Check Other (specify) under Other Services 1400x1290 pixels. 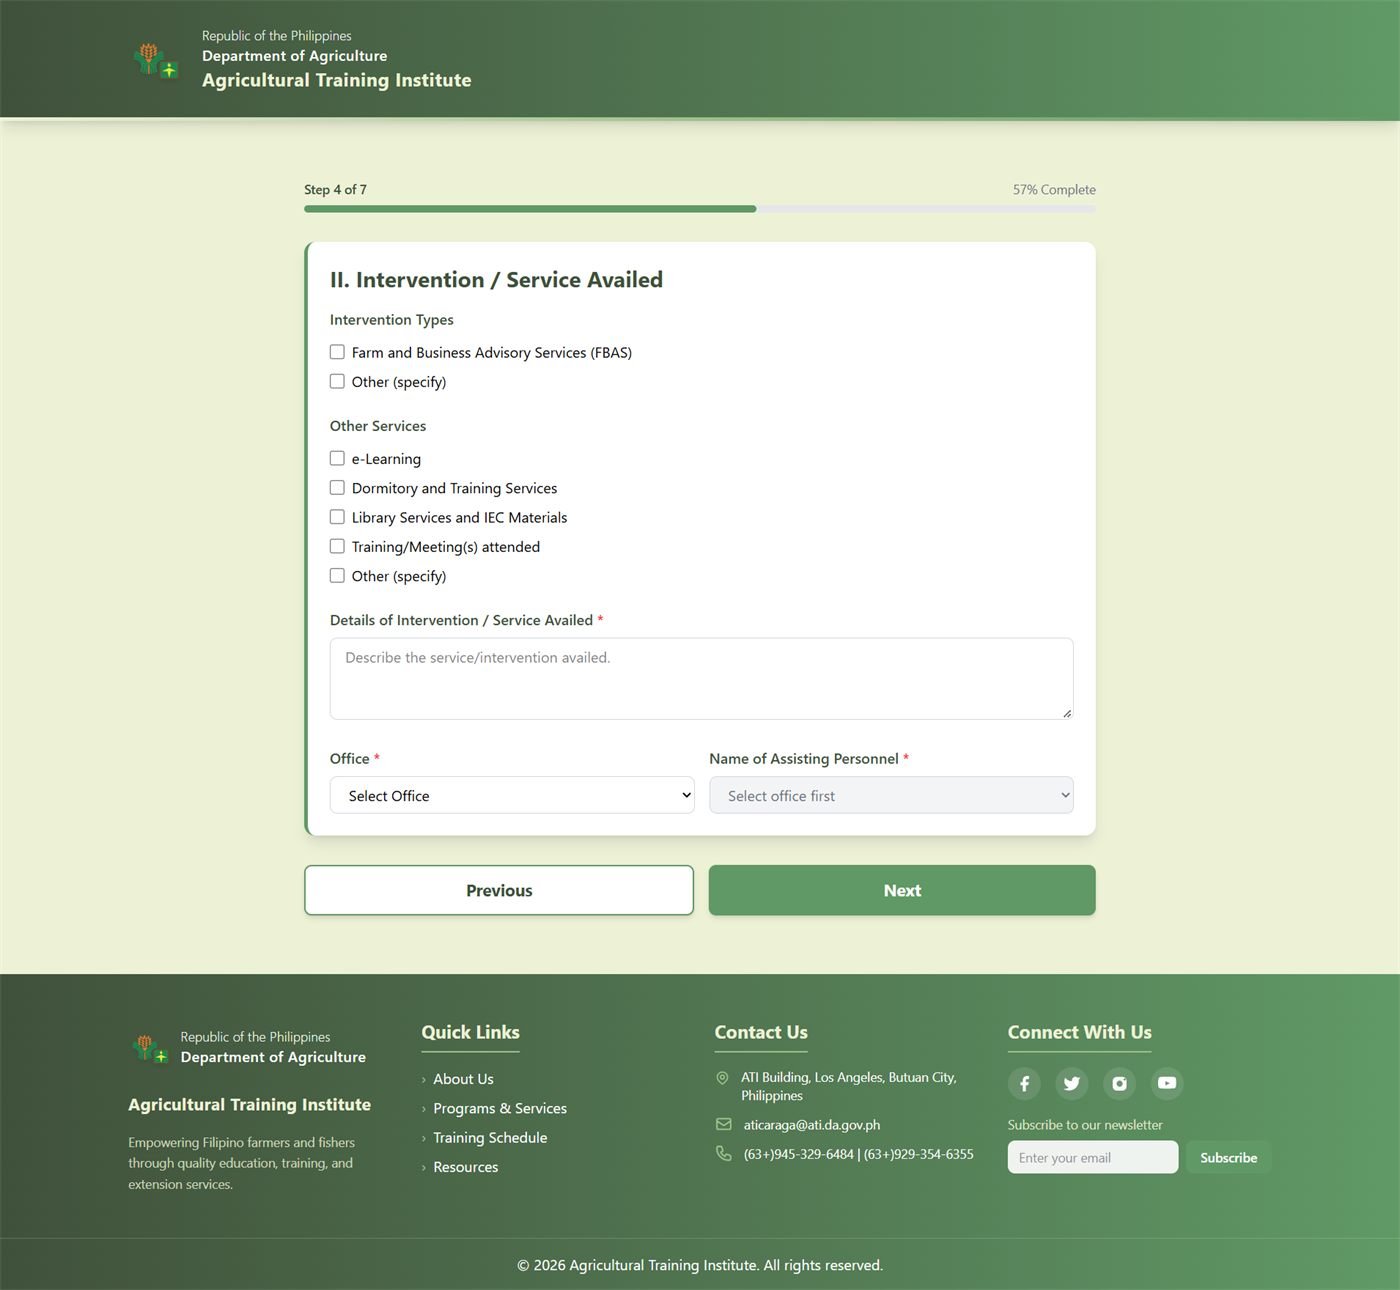coord(337,575)
